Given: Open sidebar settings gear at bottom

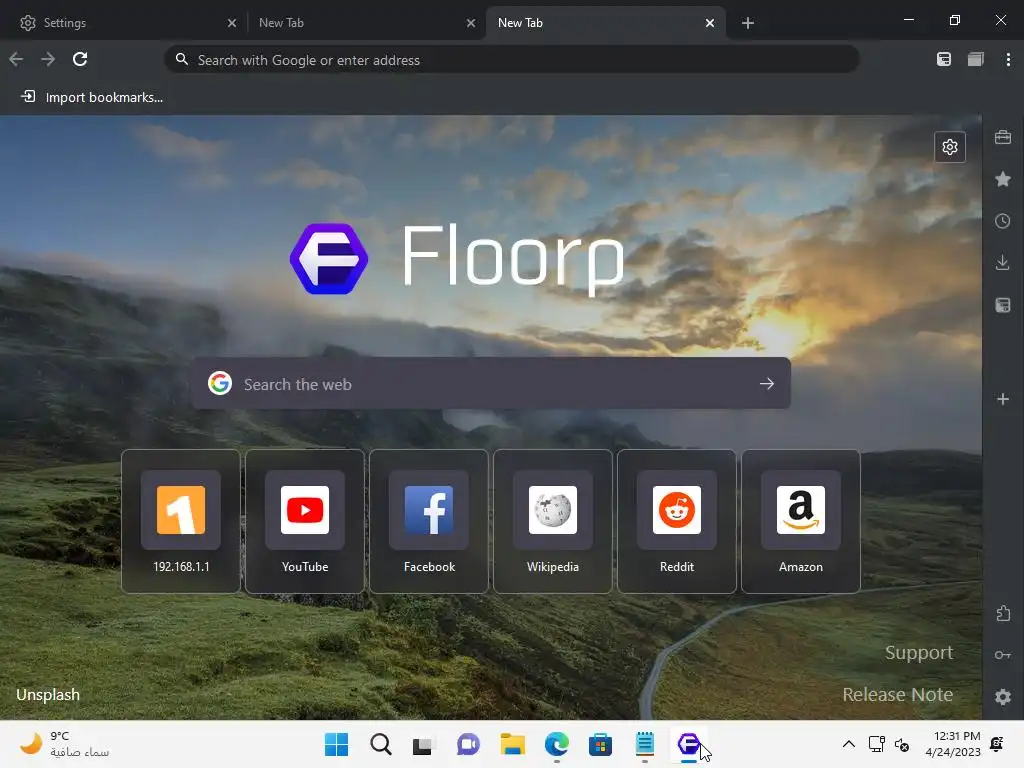Looking at the screenshot, I should (1003, 697).
